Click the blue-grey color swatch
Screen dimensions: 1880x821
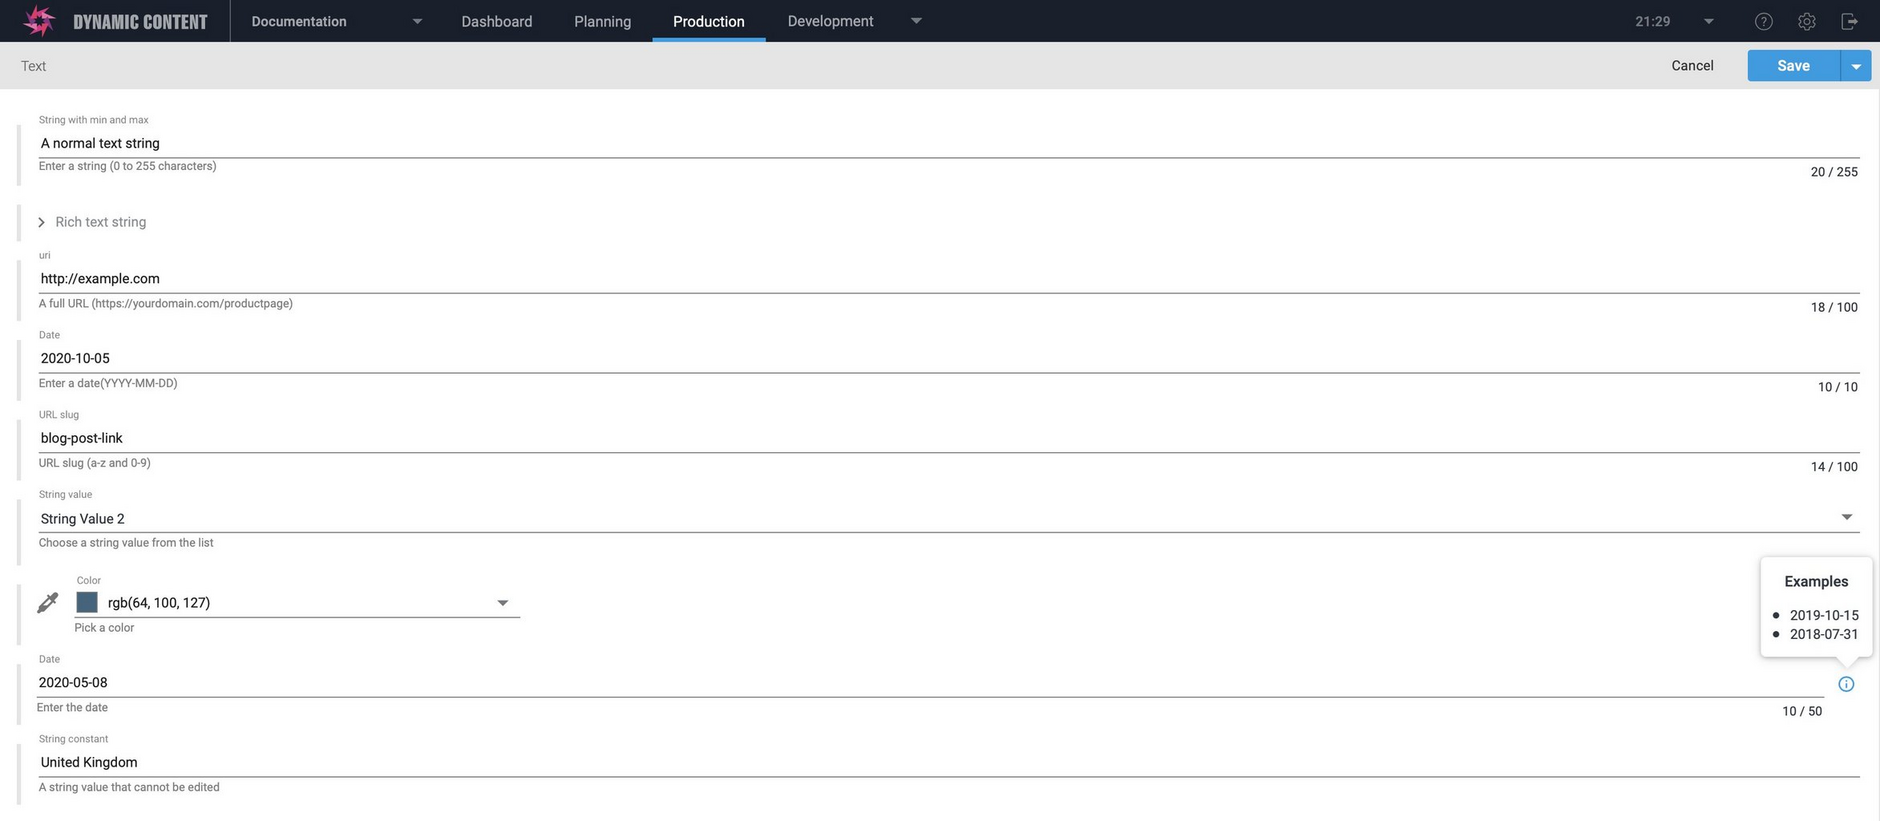(87, 602)
